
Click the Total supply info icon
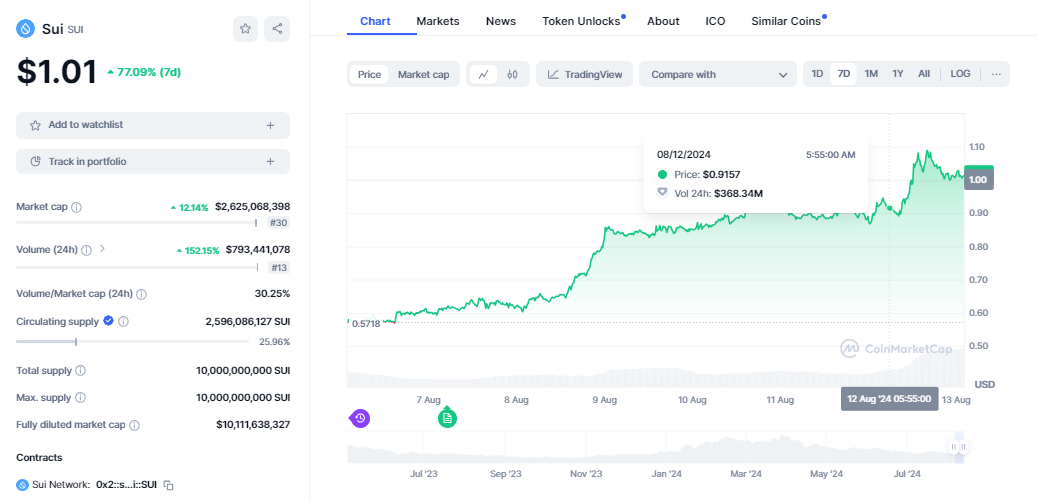(80, 371)
